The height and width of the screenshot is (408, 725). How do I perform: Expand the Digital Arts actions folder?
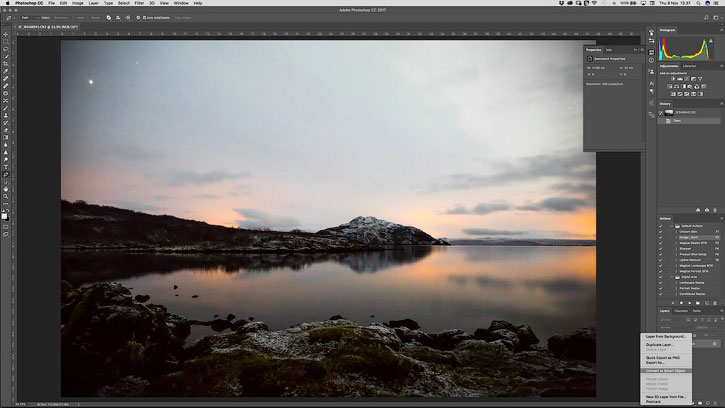672,276
